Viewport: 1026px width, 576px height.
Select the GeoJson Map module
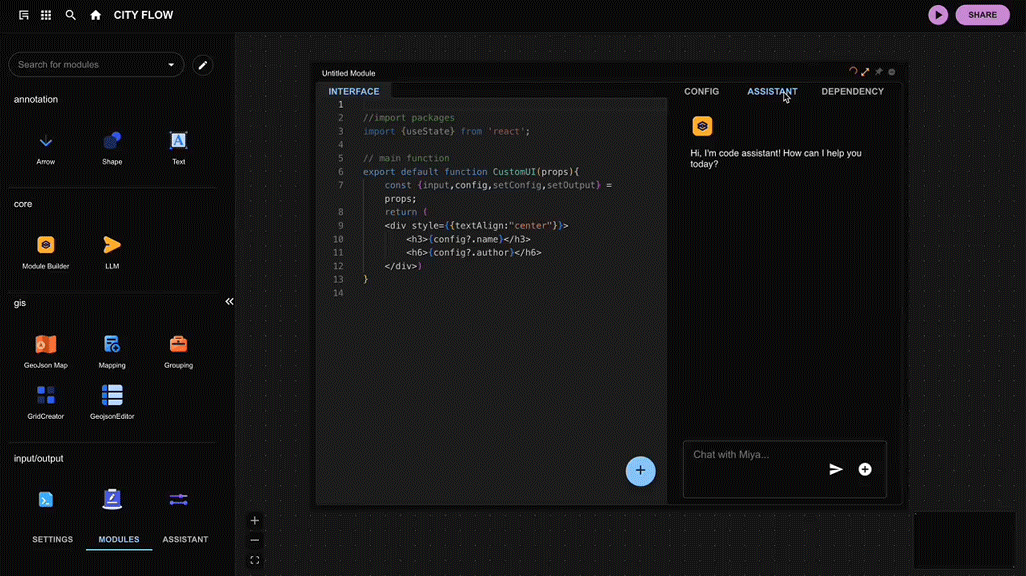tap(46, 351)
